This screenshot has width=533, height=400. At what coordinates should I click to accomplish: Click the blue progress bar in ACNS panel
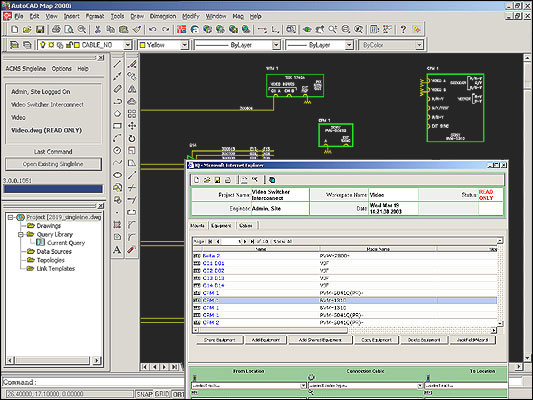(x=53, y=189)
